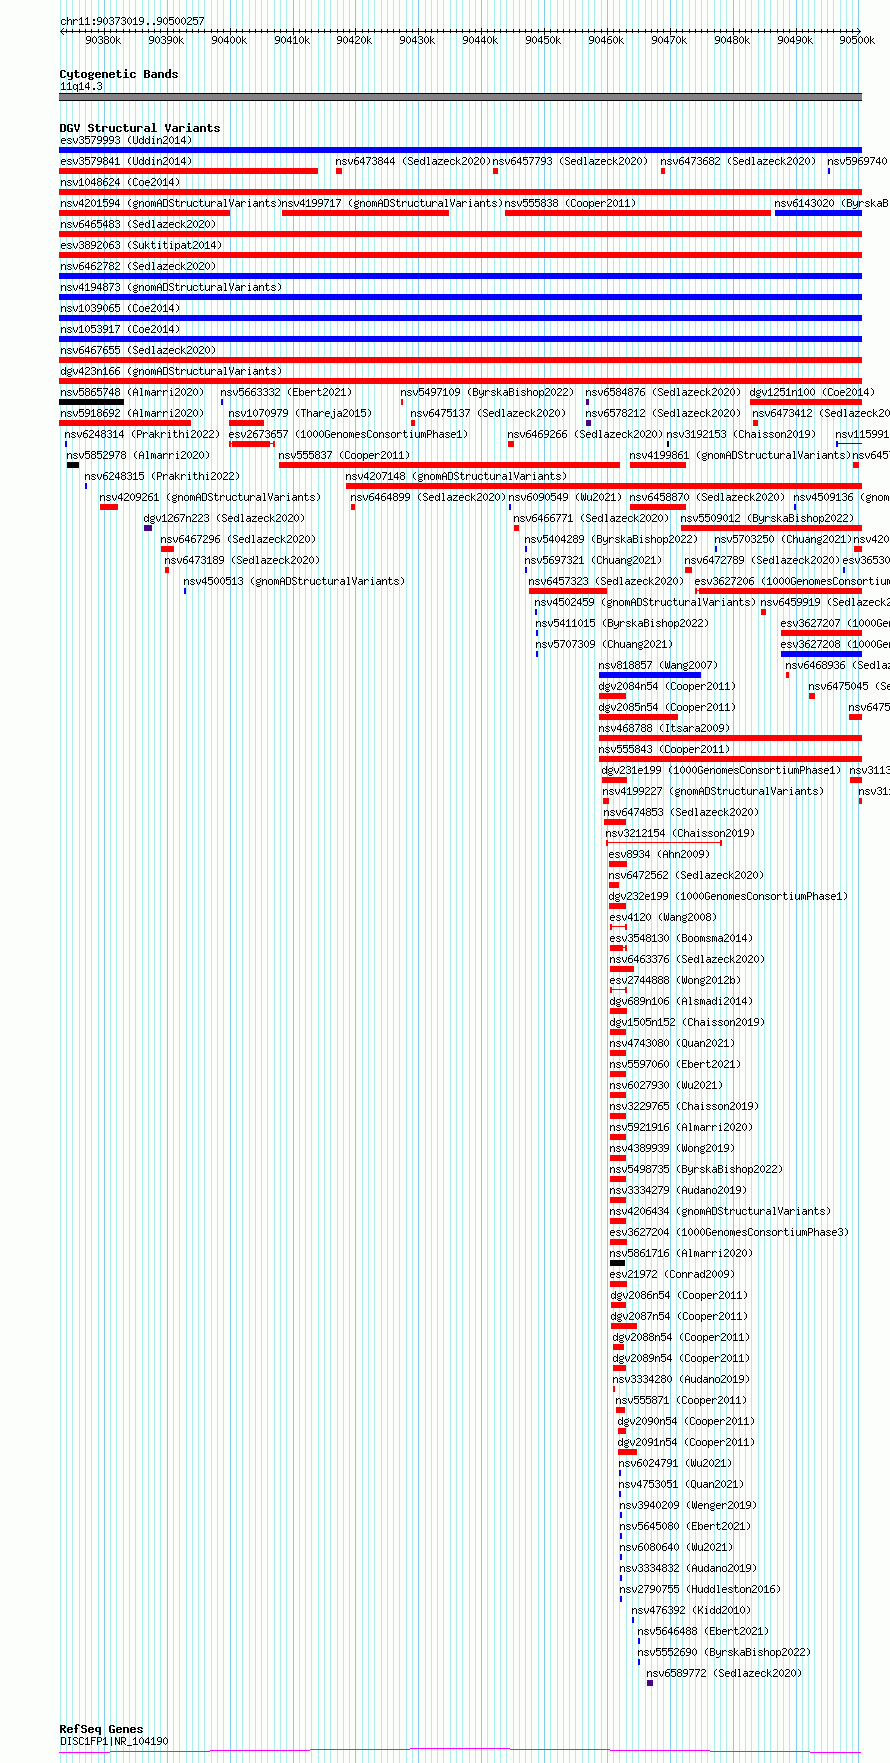Select nsv5411015 (ByrskaBishop2022) label
The height and width of the screenshot is (1763, 890).
622,623
